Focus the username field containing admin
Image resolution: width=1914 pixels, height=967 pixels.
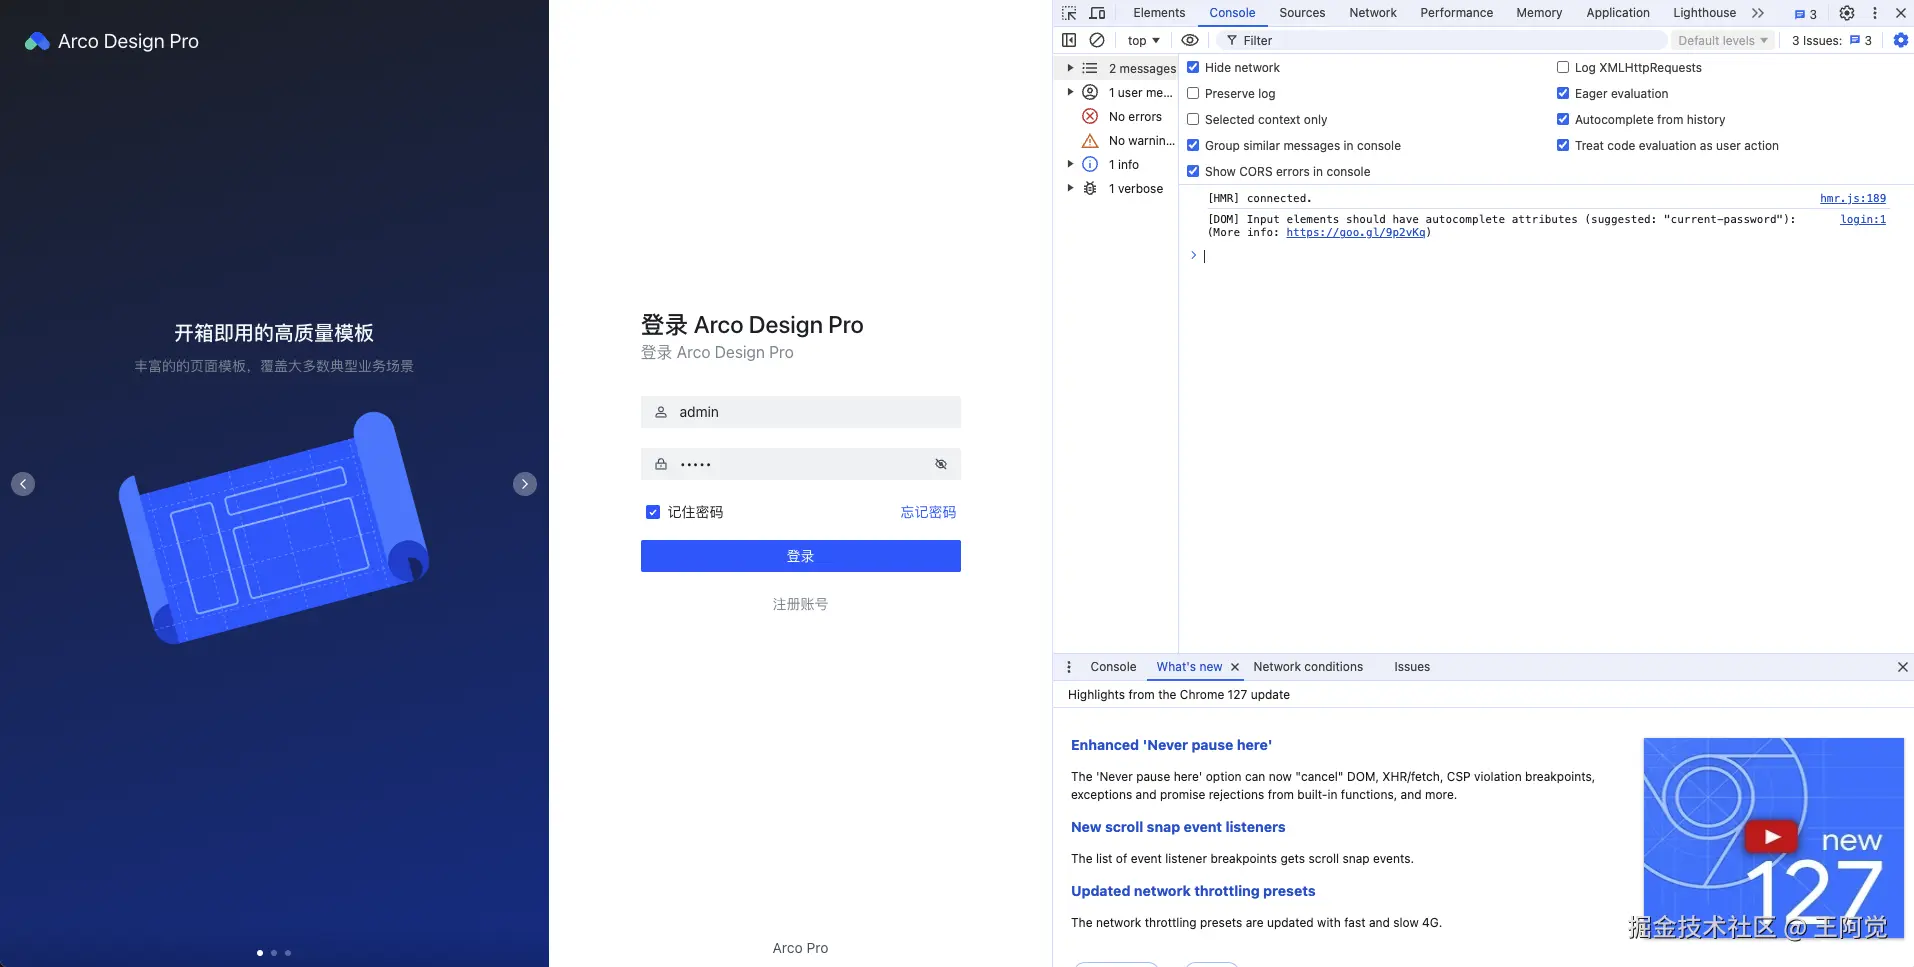(x=801, y=412)
